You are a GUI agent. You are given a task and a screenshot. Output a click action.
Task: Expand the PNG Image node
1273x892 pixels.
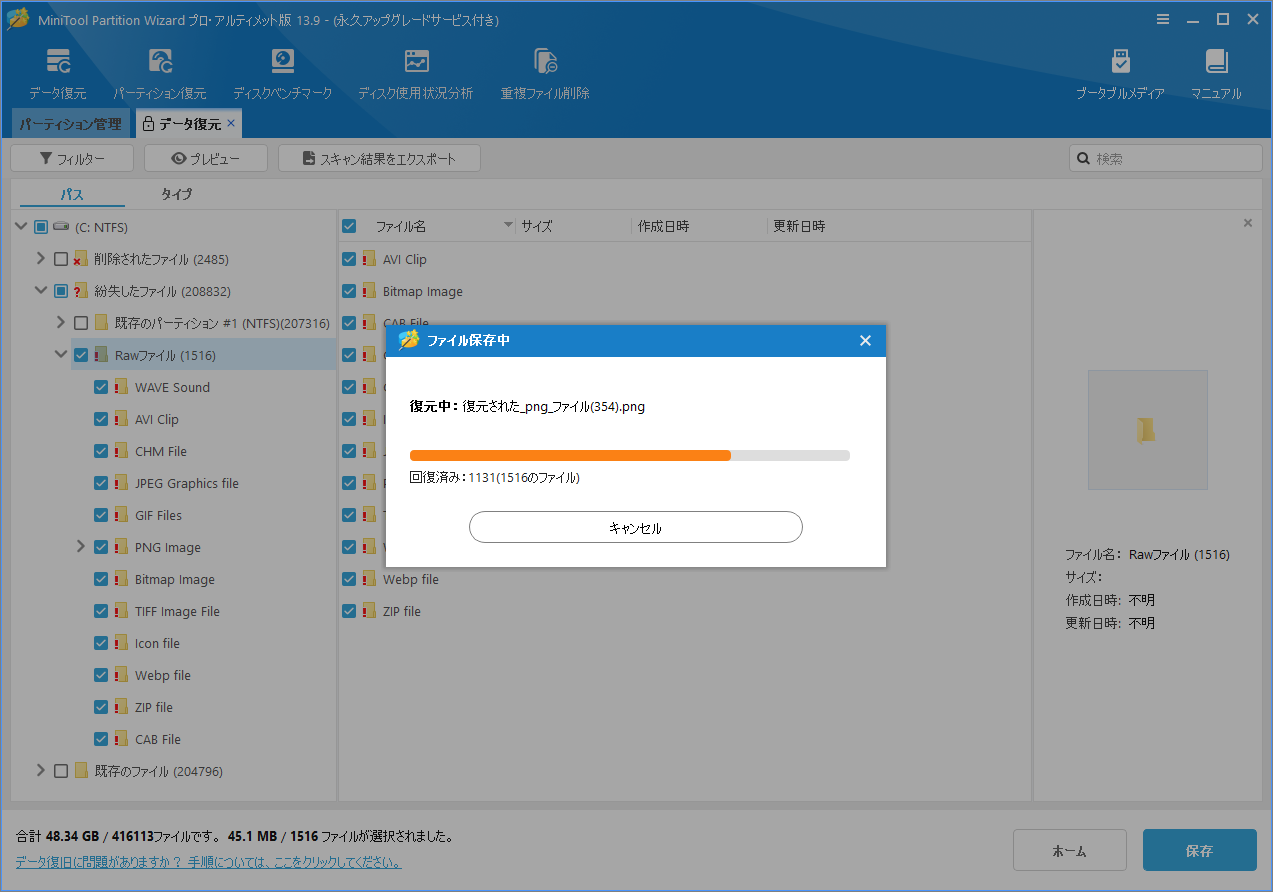point(81,547)
